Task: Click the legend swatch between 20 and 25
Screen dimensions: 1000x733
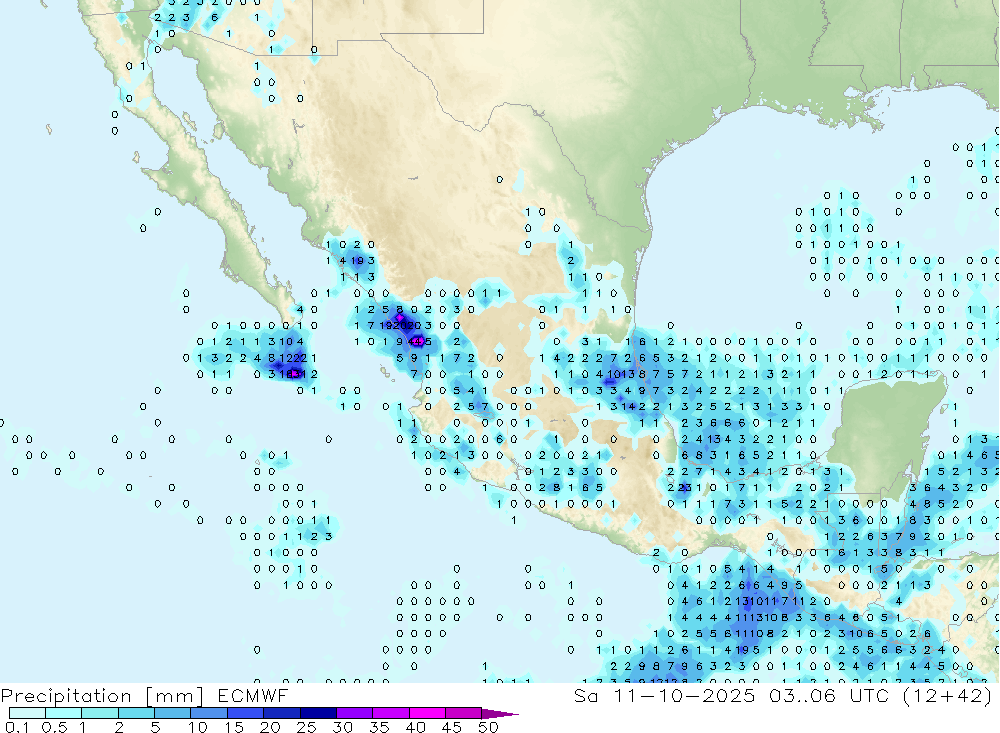Action: pyautogui.click(x=281, y=713)
